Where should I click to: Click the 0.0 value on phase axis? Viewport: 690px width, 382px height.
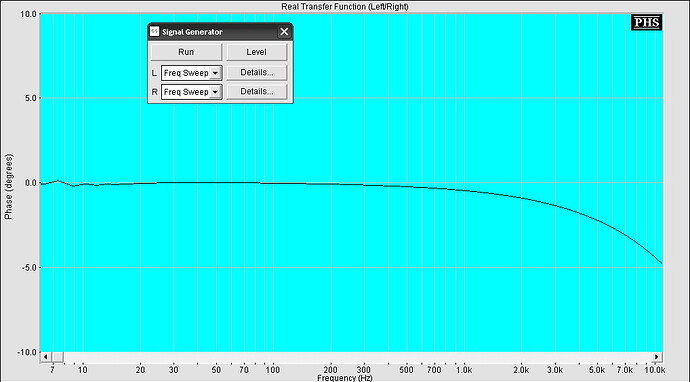coord(30,183)
